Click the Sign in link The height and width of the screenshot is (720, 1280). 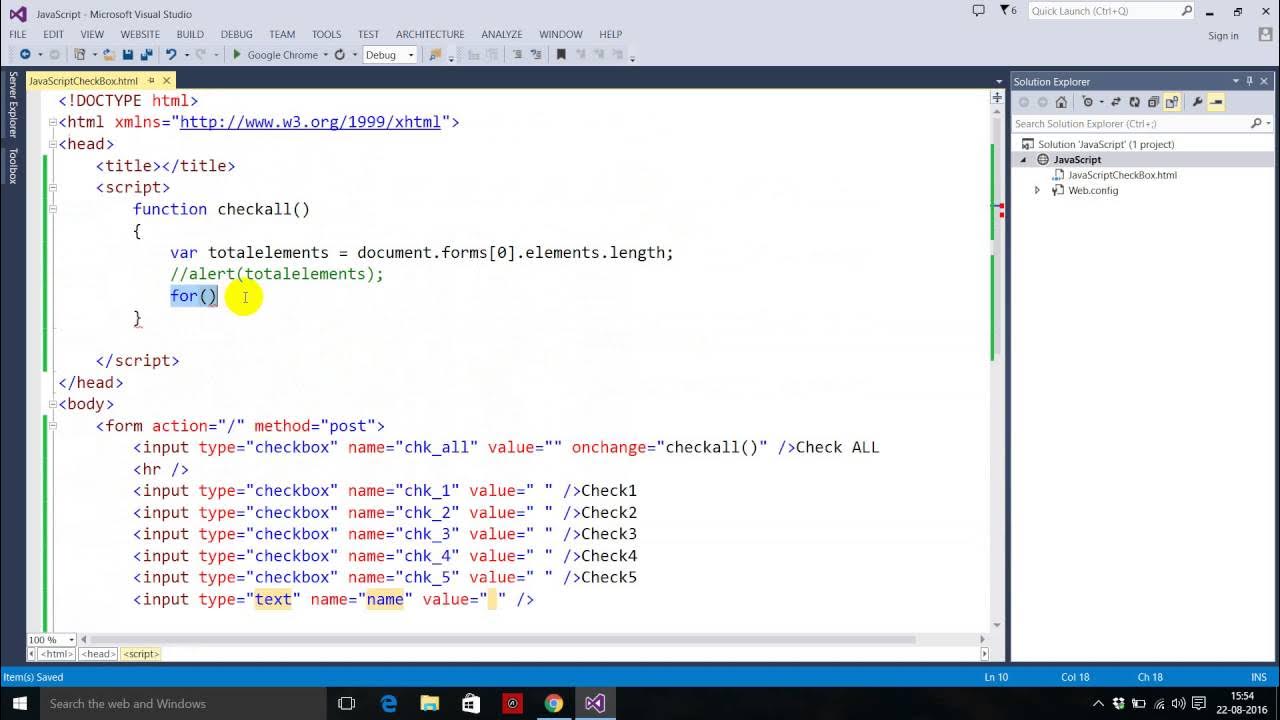coord(1223,35)
